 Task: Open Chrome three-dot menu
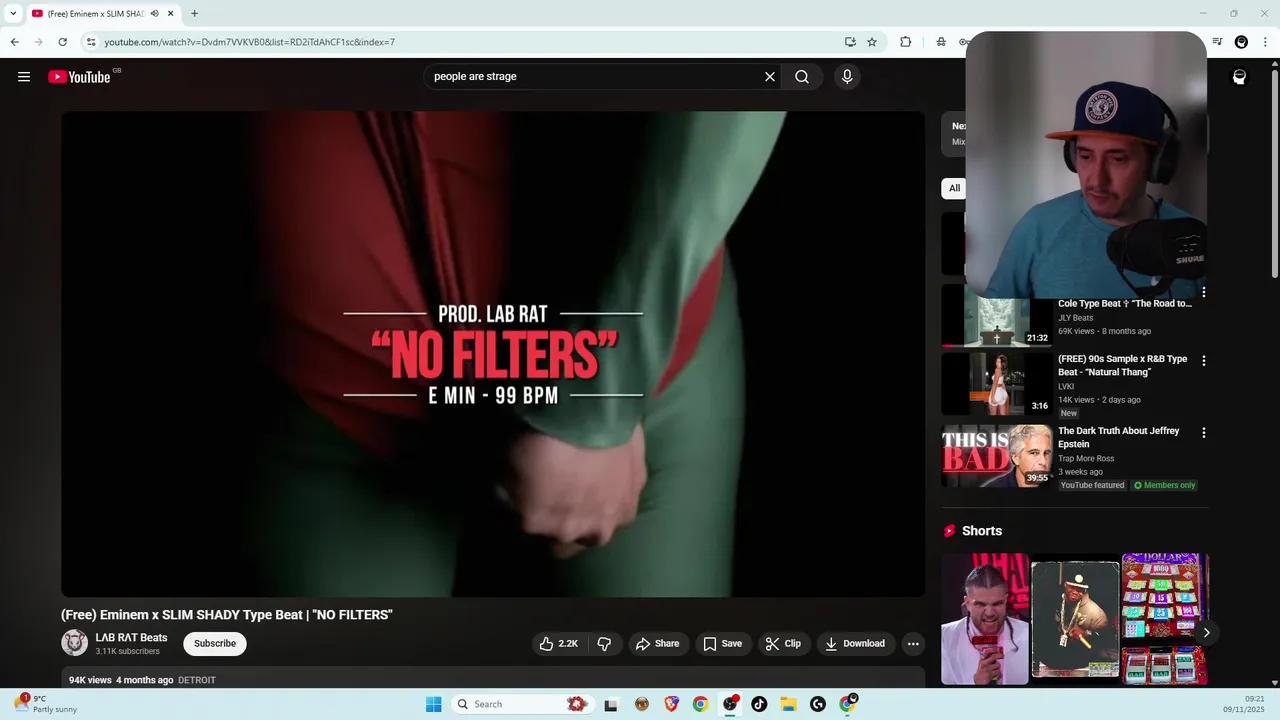(1265, 42)
